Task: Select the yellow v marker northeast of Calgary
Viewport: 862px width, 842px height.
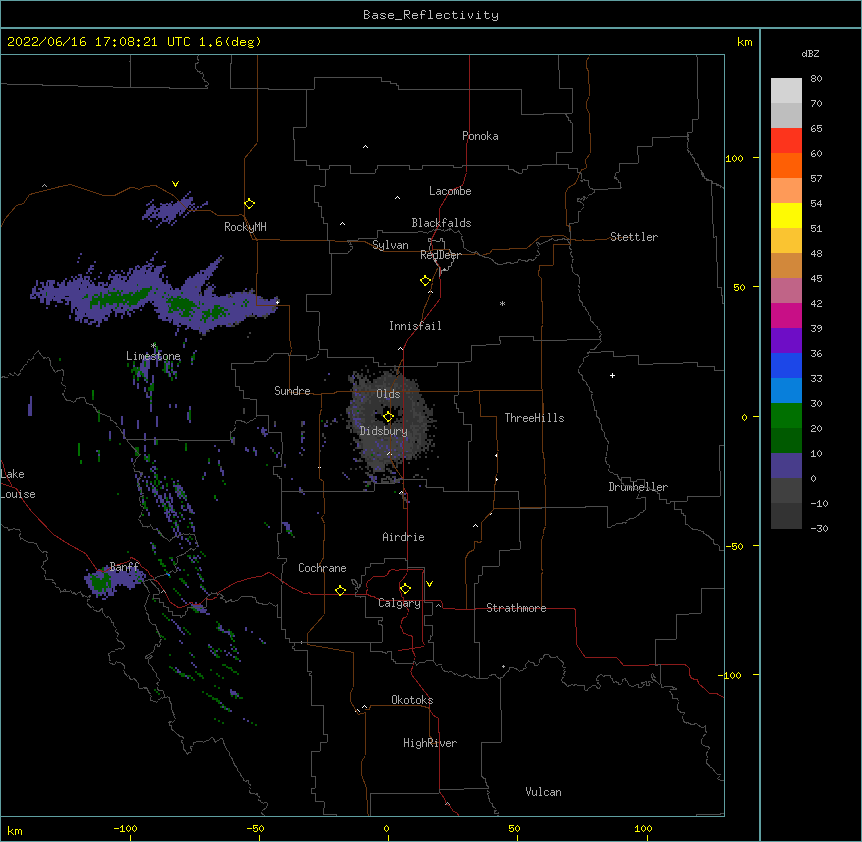Action: pyautogui.click(x=429, y=584)
